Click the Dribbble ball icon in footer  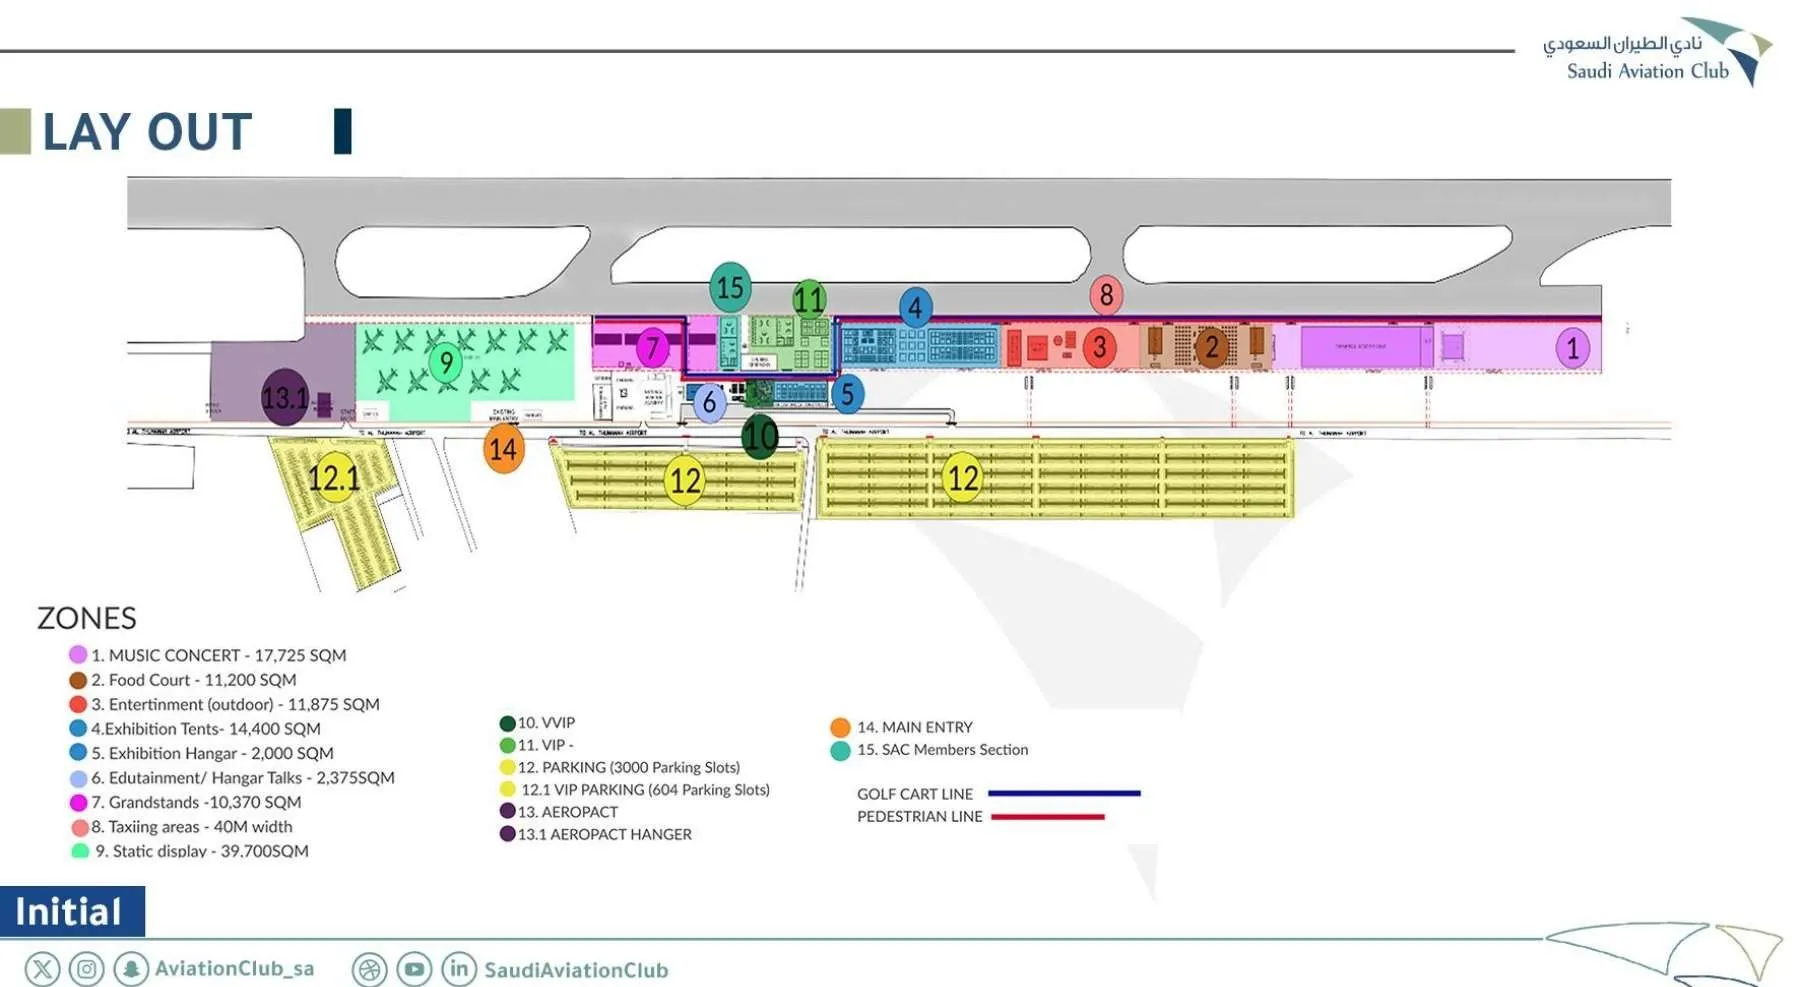click(x=370, y=969)
